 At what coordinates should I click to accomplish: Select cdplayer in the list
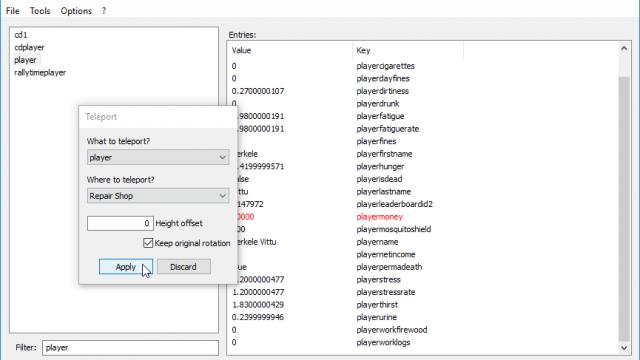pyautogui.click(x=29, y=48)
